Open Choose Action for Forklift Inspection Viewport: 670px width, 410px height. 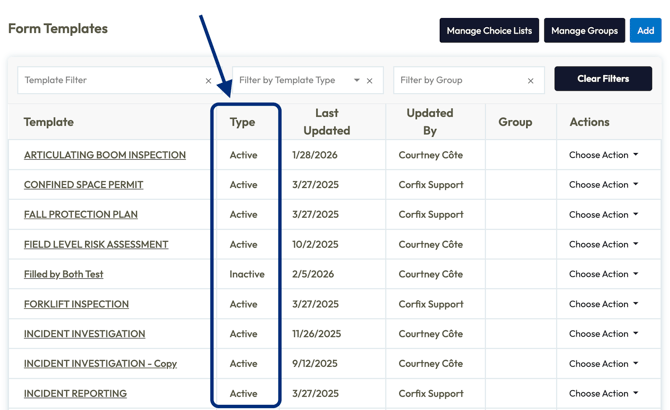(x=603, y=304)
